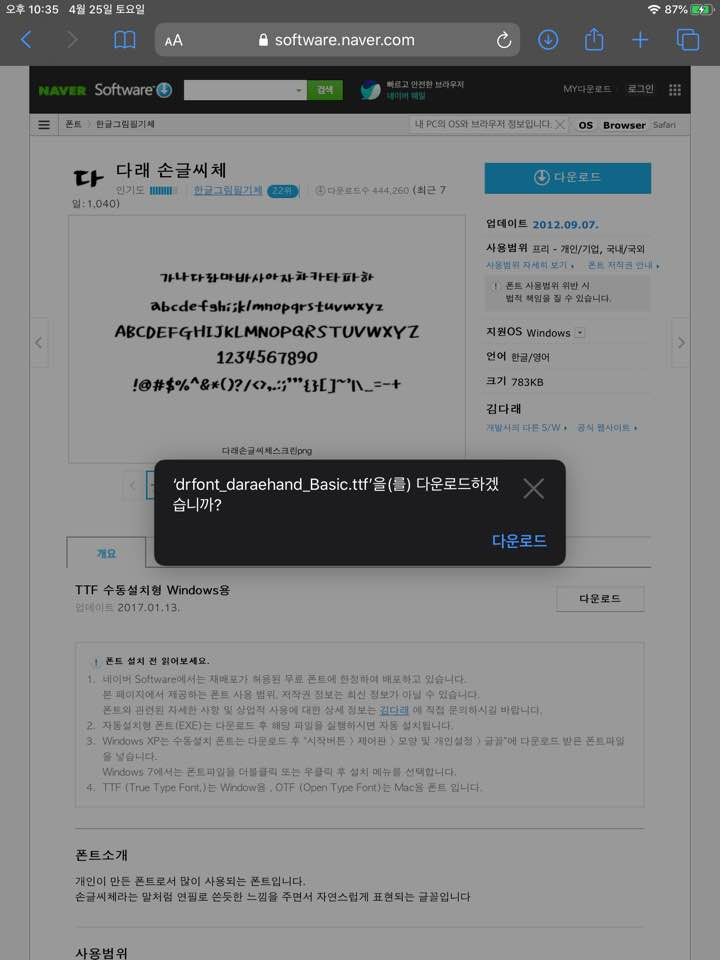
Task: Click the 폰트소개 heading
Action: (101, 855)
